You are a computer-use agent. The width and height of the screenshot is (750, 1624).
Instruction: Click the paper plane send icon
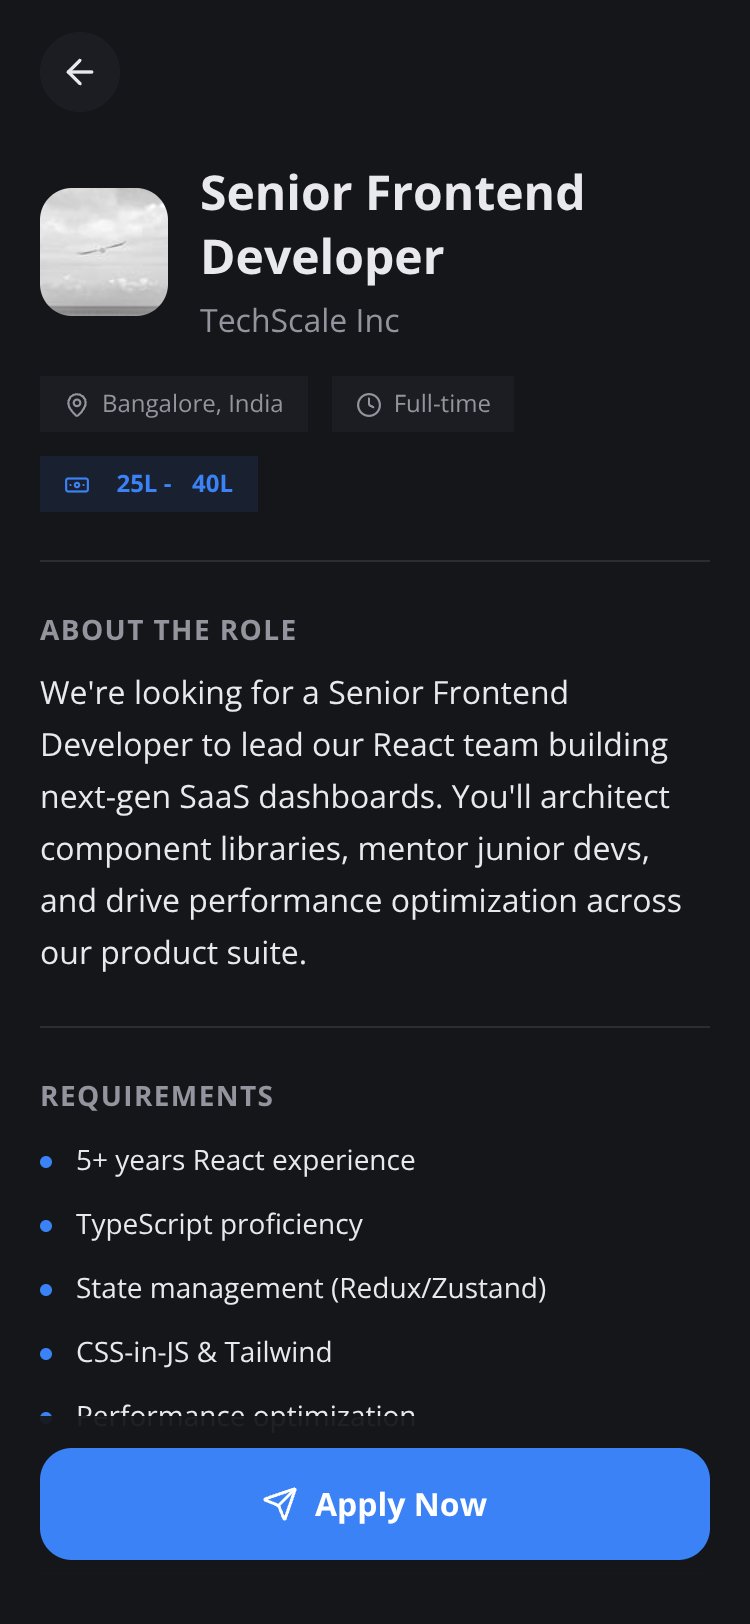(x=280, y=1504)
